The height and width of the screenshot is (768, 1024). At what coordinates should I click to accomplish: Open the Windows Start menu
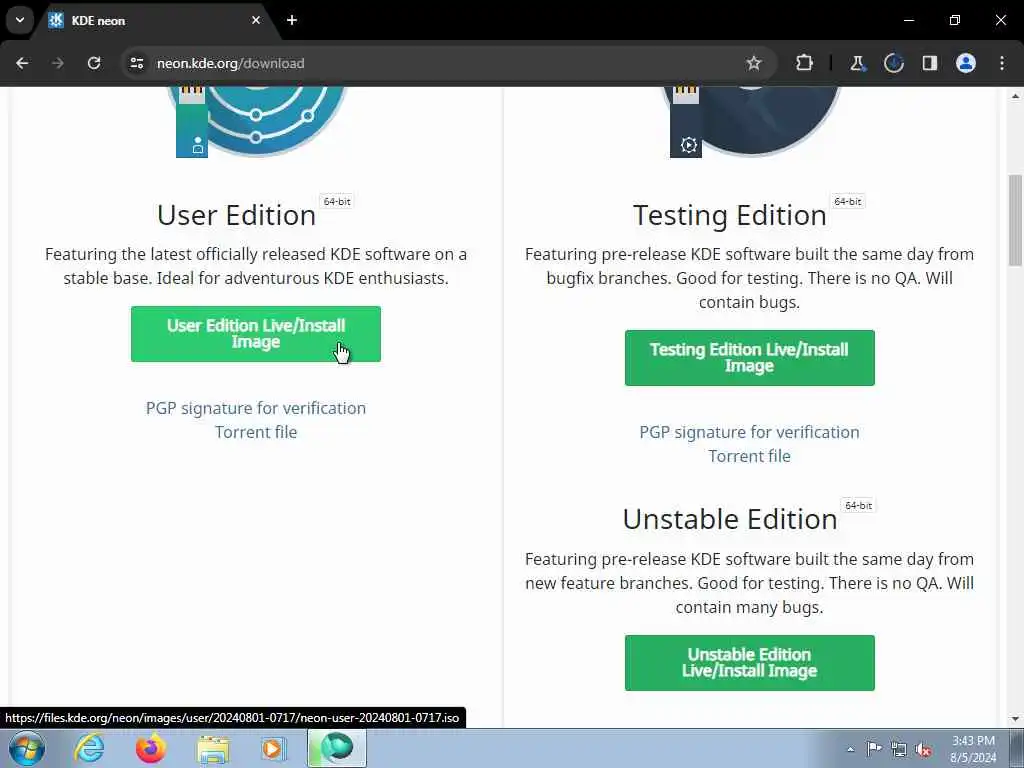pos(26,748)
